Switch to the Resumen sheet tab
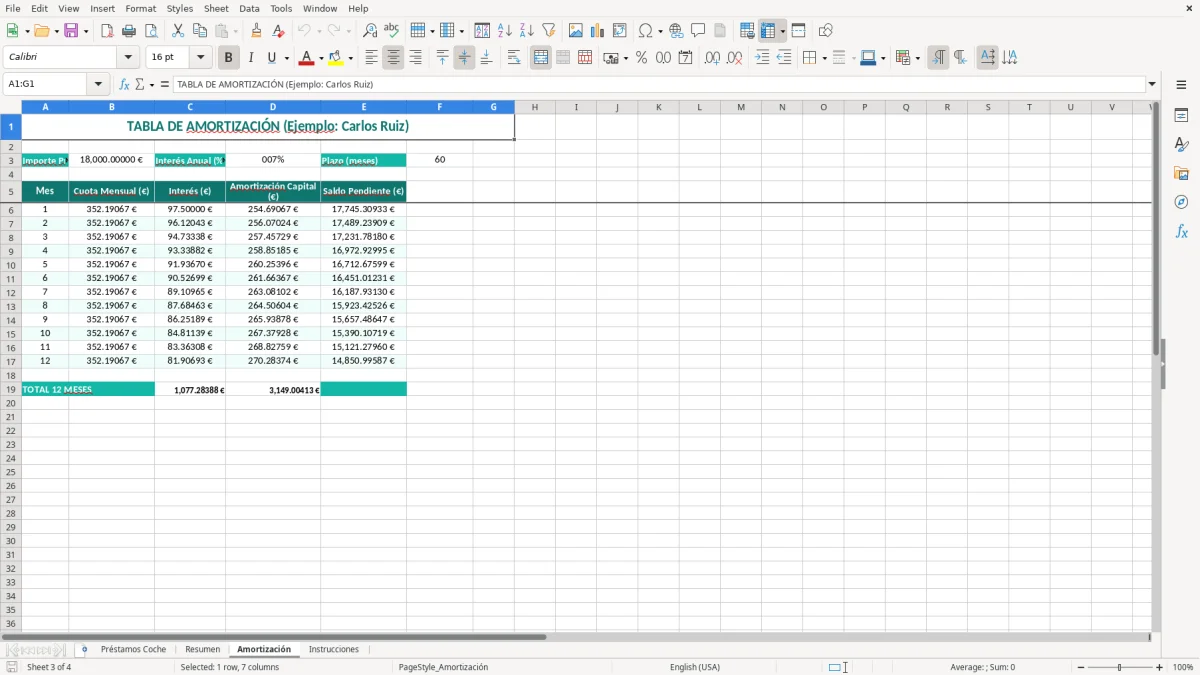 (203, 649)
